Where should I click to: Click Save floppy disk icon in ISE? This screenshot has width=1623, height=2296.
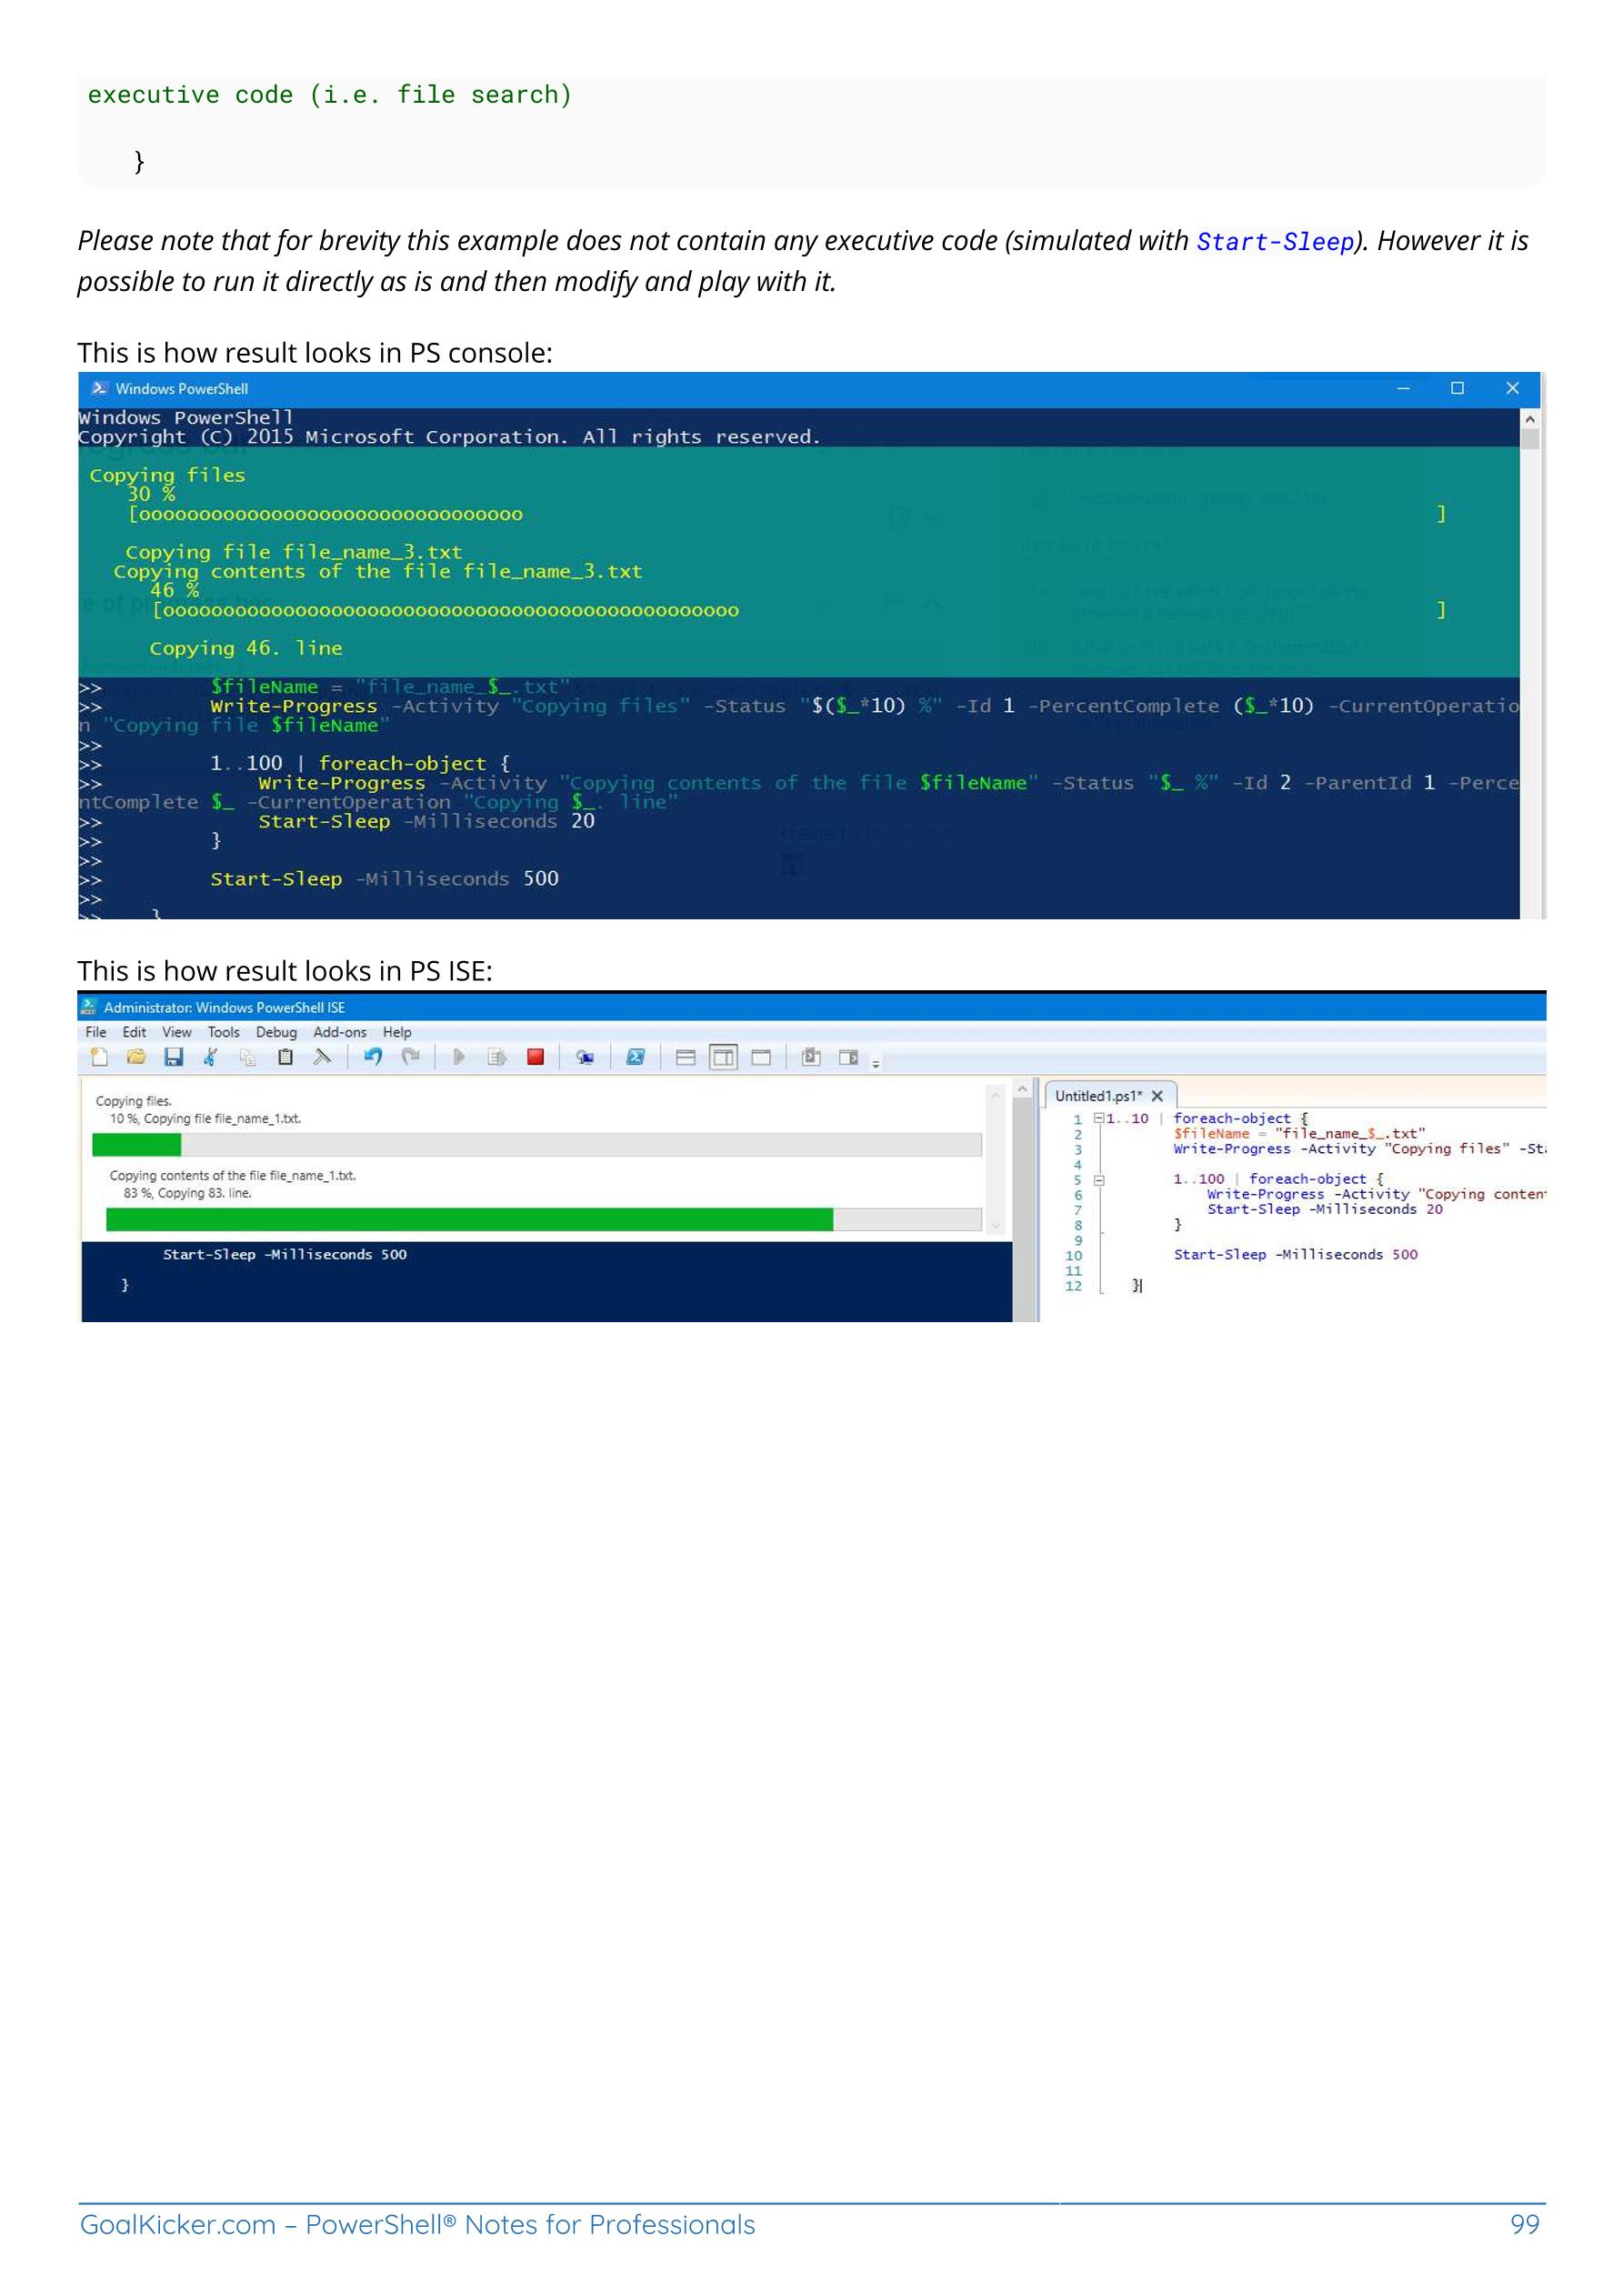(x=174, y=1057)
